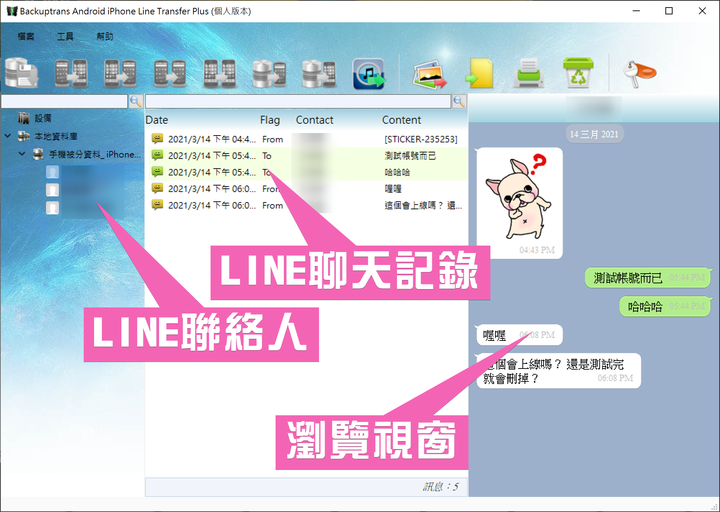Click the 測試帳號而已 content cell in list

click(410, 156)
